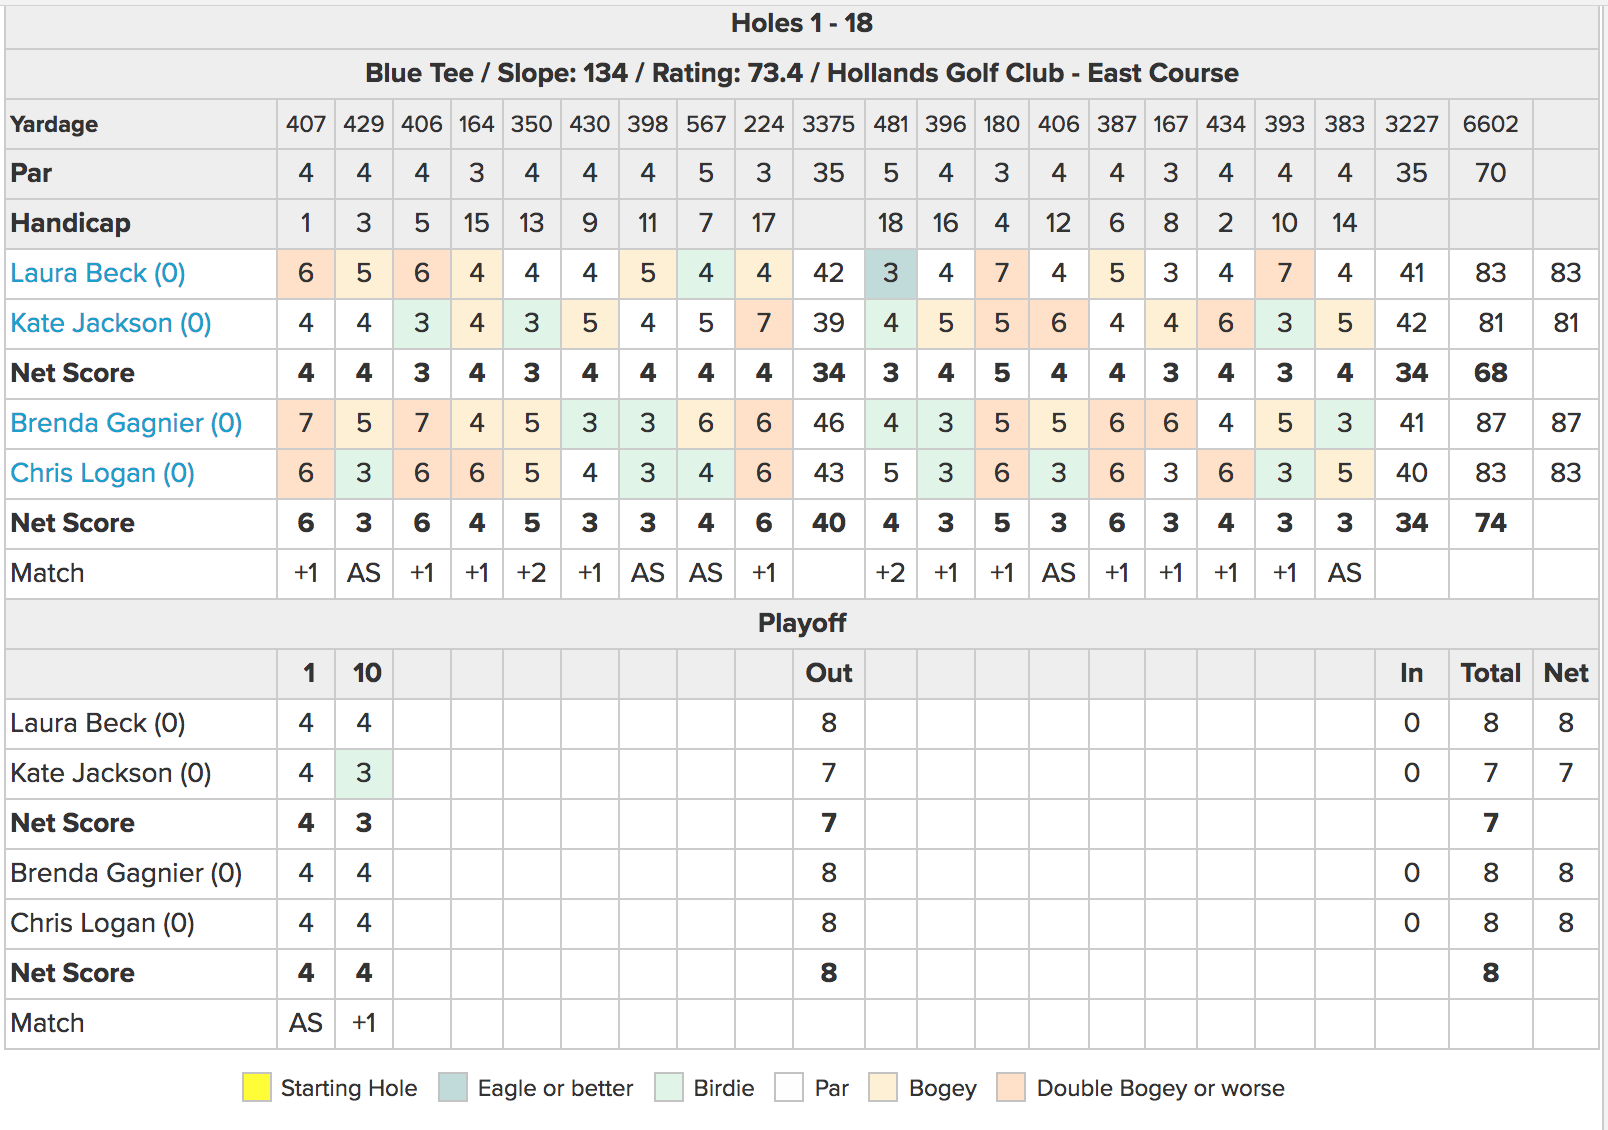Click the Birdie legend swatch

(x=669, y=1087)
